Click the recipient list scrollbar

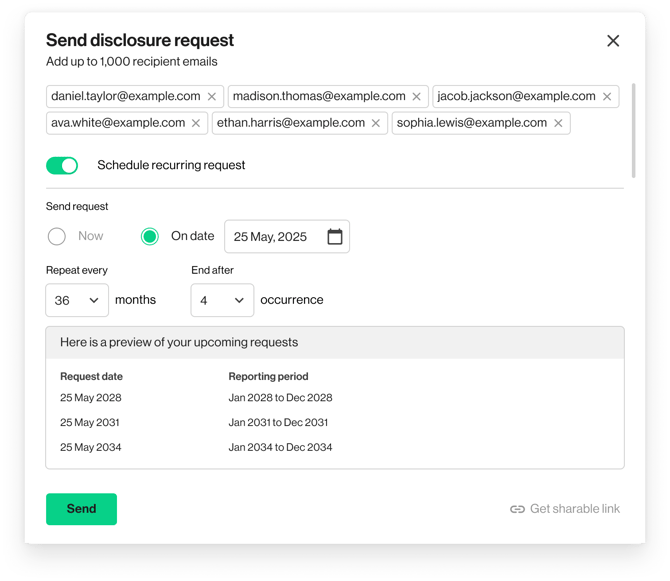(x=633, y=130)
